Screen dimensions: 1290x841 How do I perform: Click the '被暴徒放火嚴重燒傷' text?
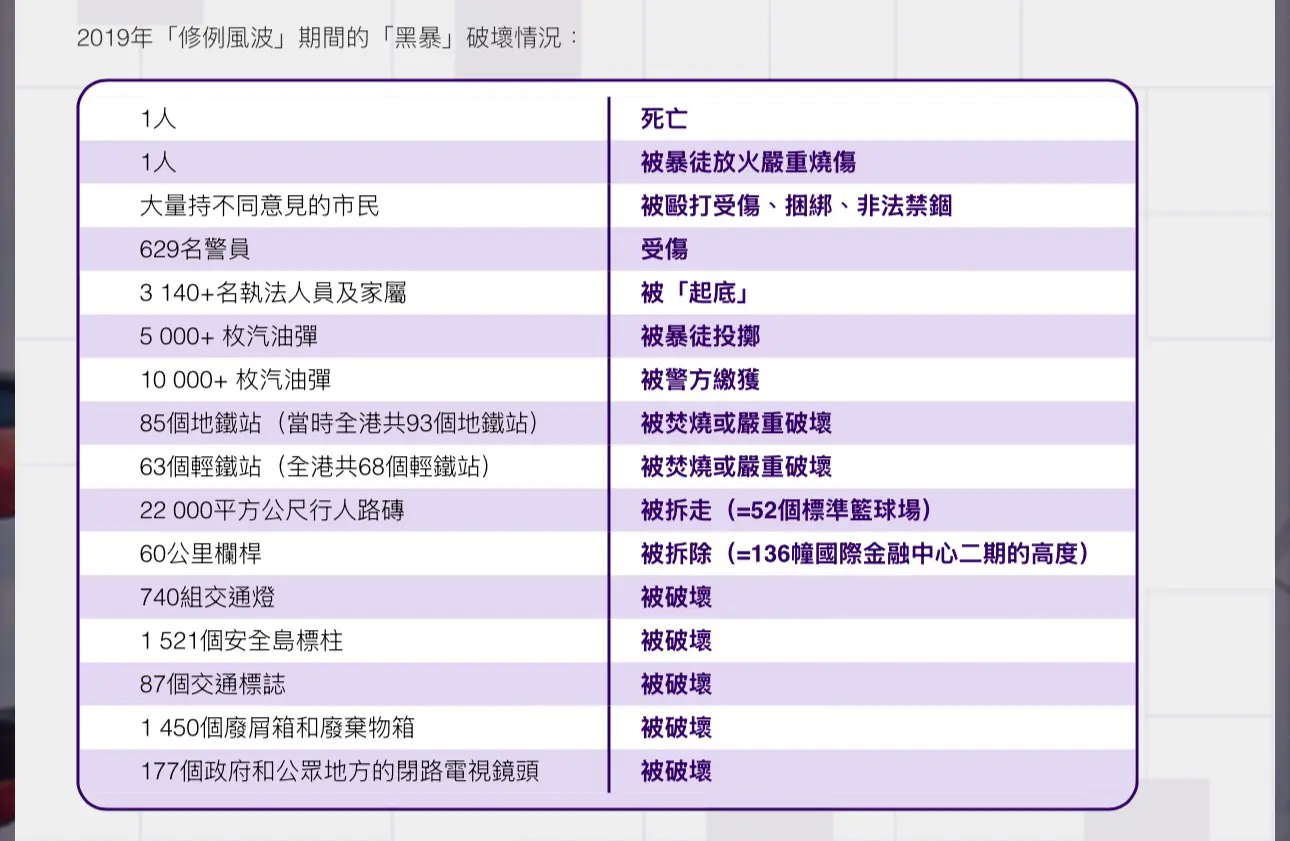[x=748, y=163]
